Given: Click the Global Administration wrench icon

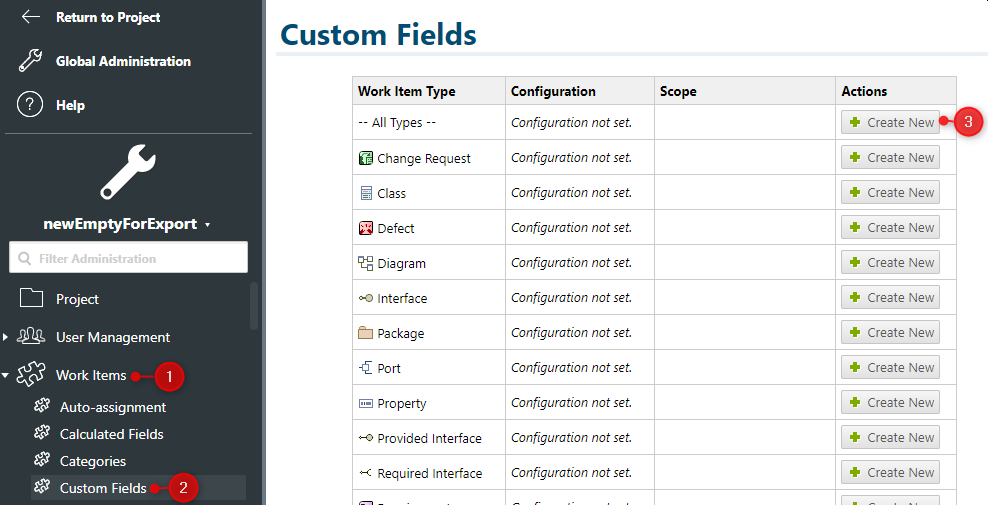Looking at the screenshot, I should click(30, 61).
